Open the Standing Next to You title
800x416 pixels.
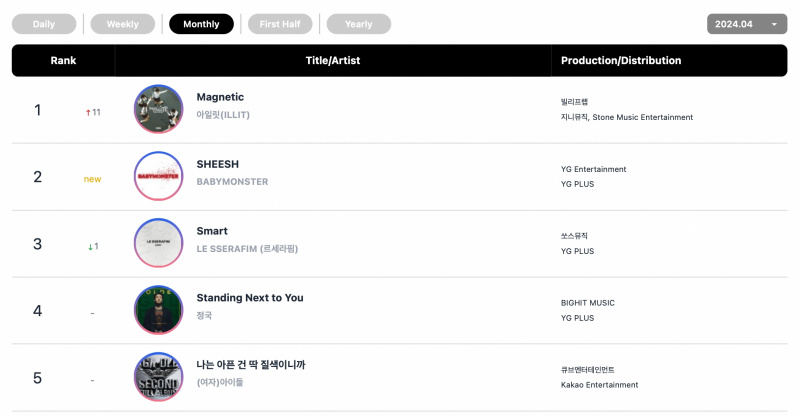pyautogui.click(x=249, y=298)
